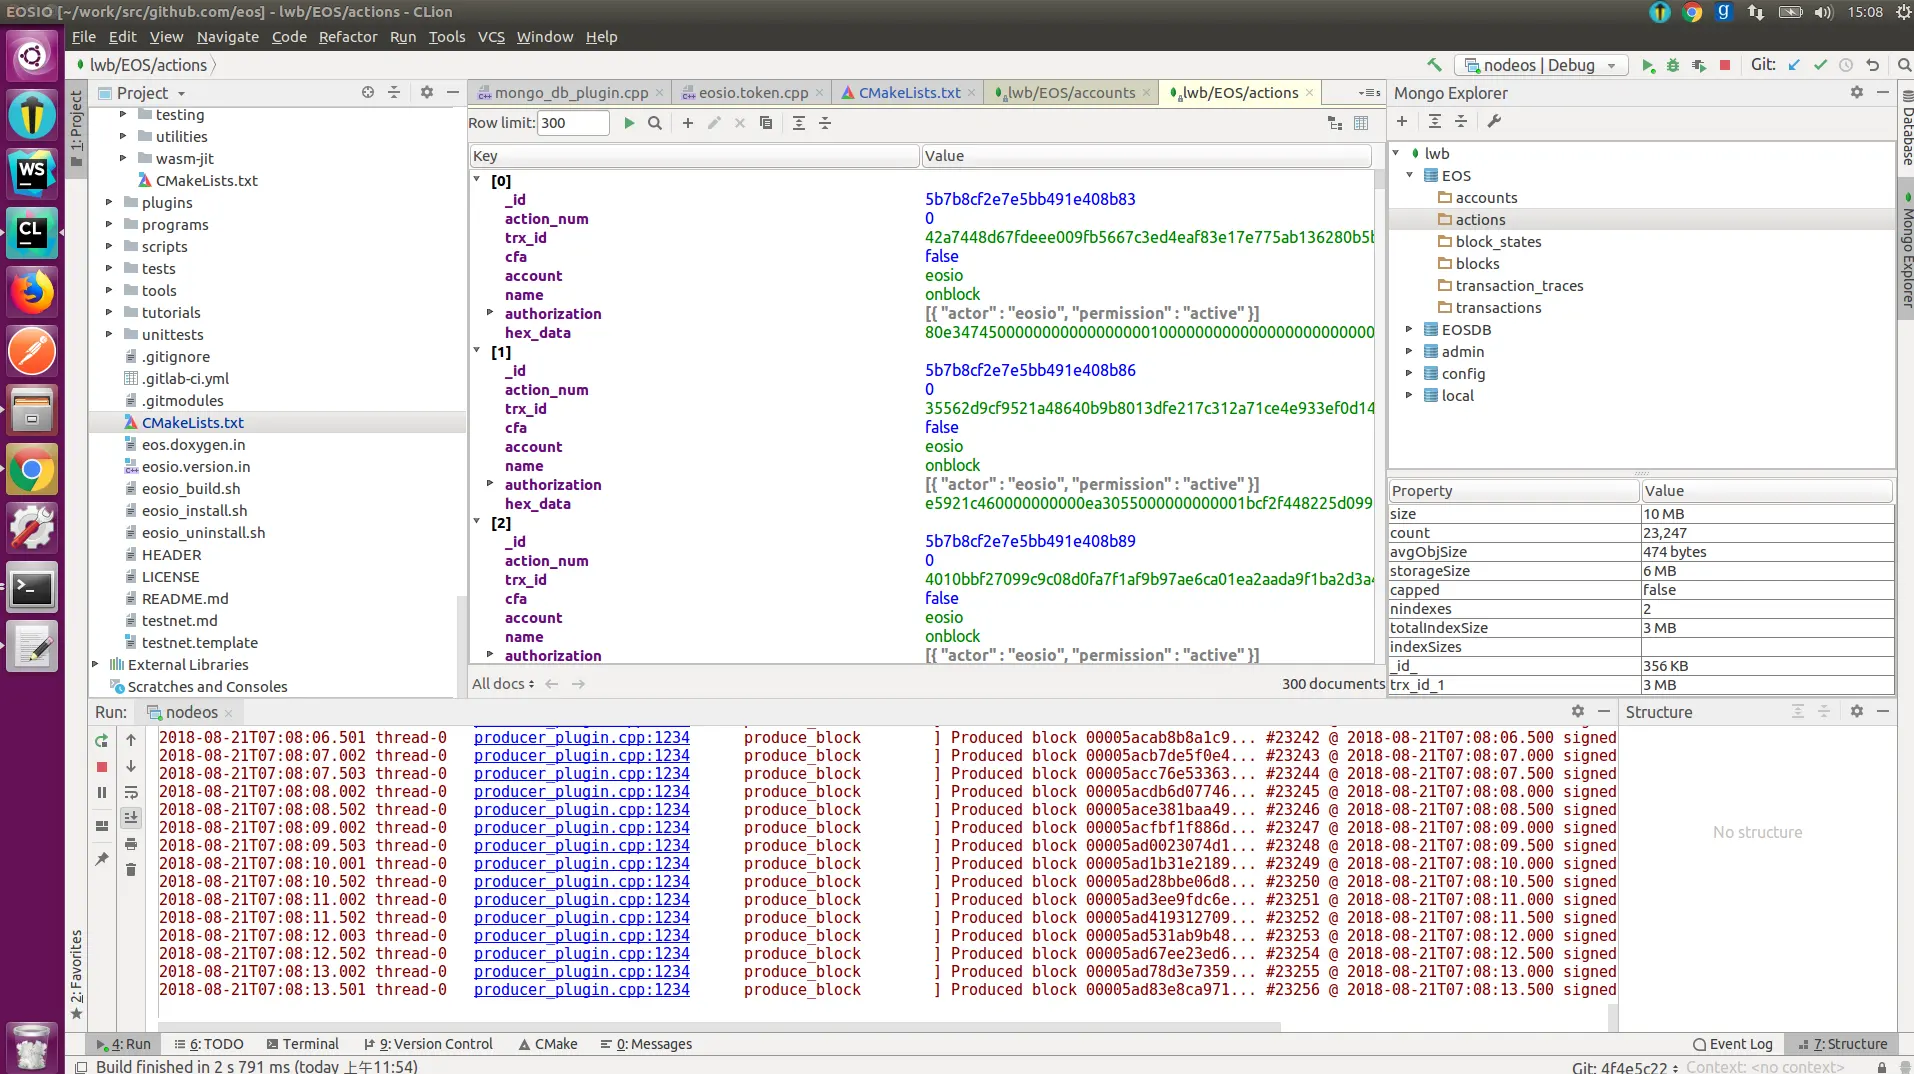
Task: Switch to the eosio.token.cpp editor tab
Action: click(752, 92)
